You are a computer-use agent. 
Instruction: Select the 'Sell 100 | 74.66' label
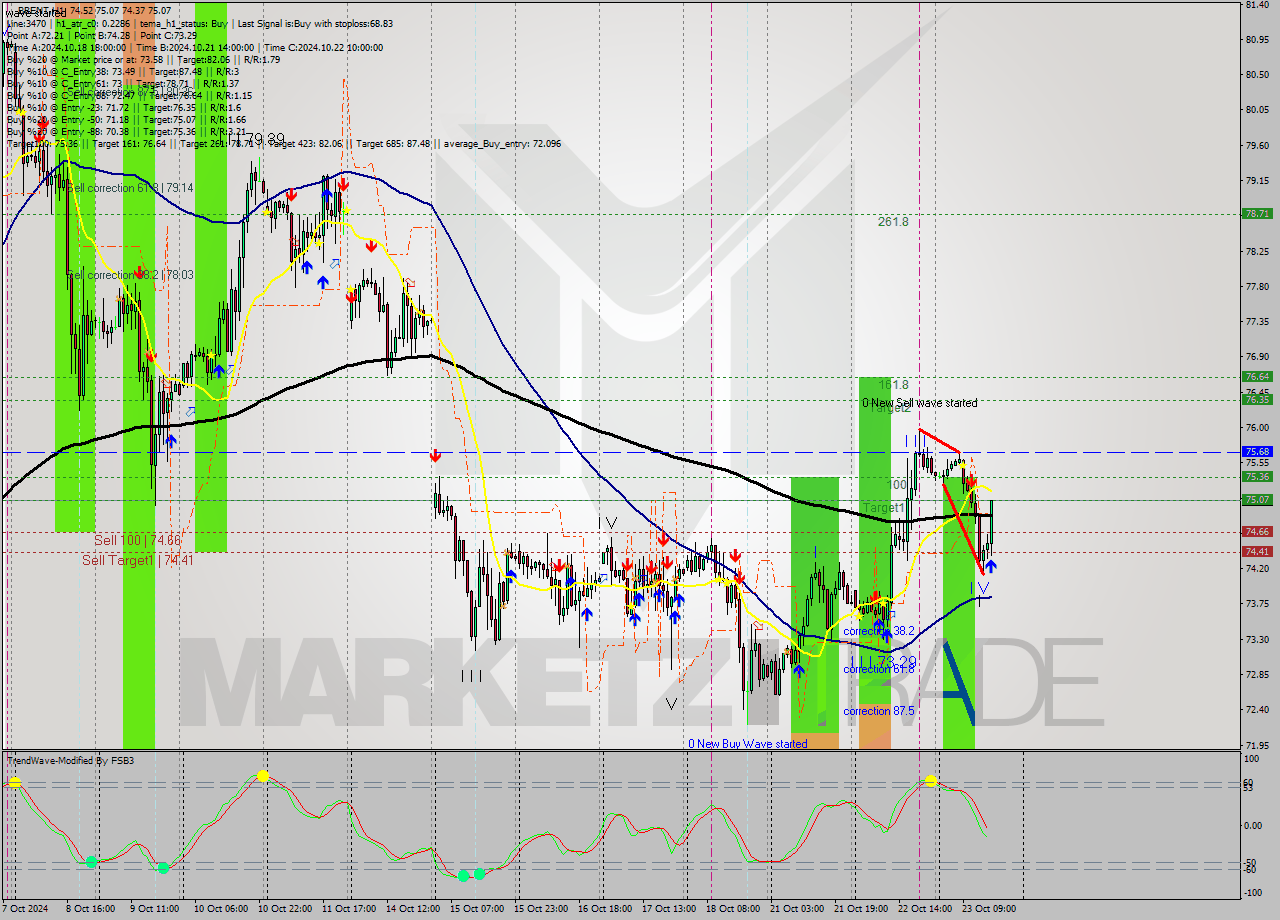click(x=138, y=540)
